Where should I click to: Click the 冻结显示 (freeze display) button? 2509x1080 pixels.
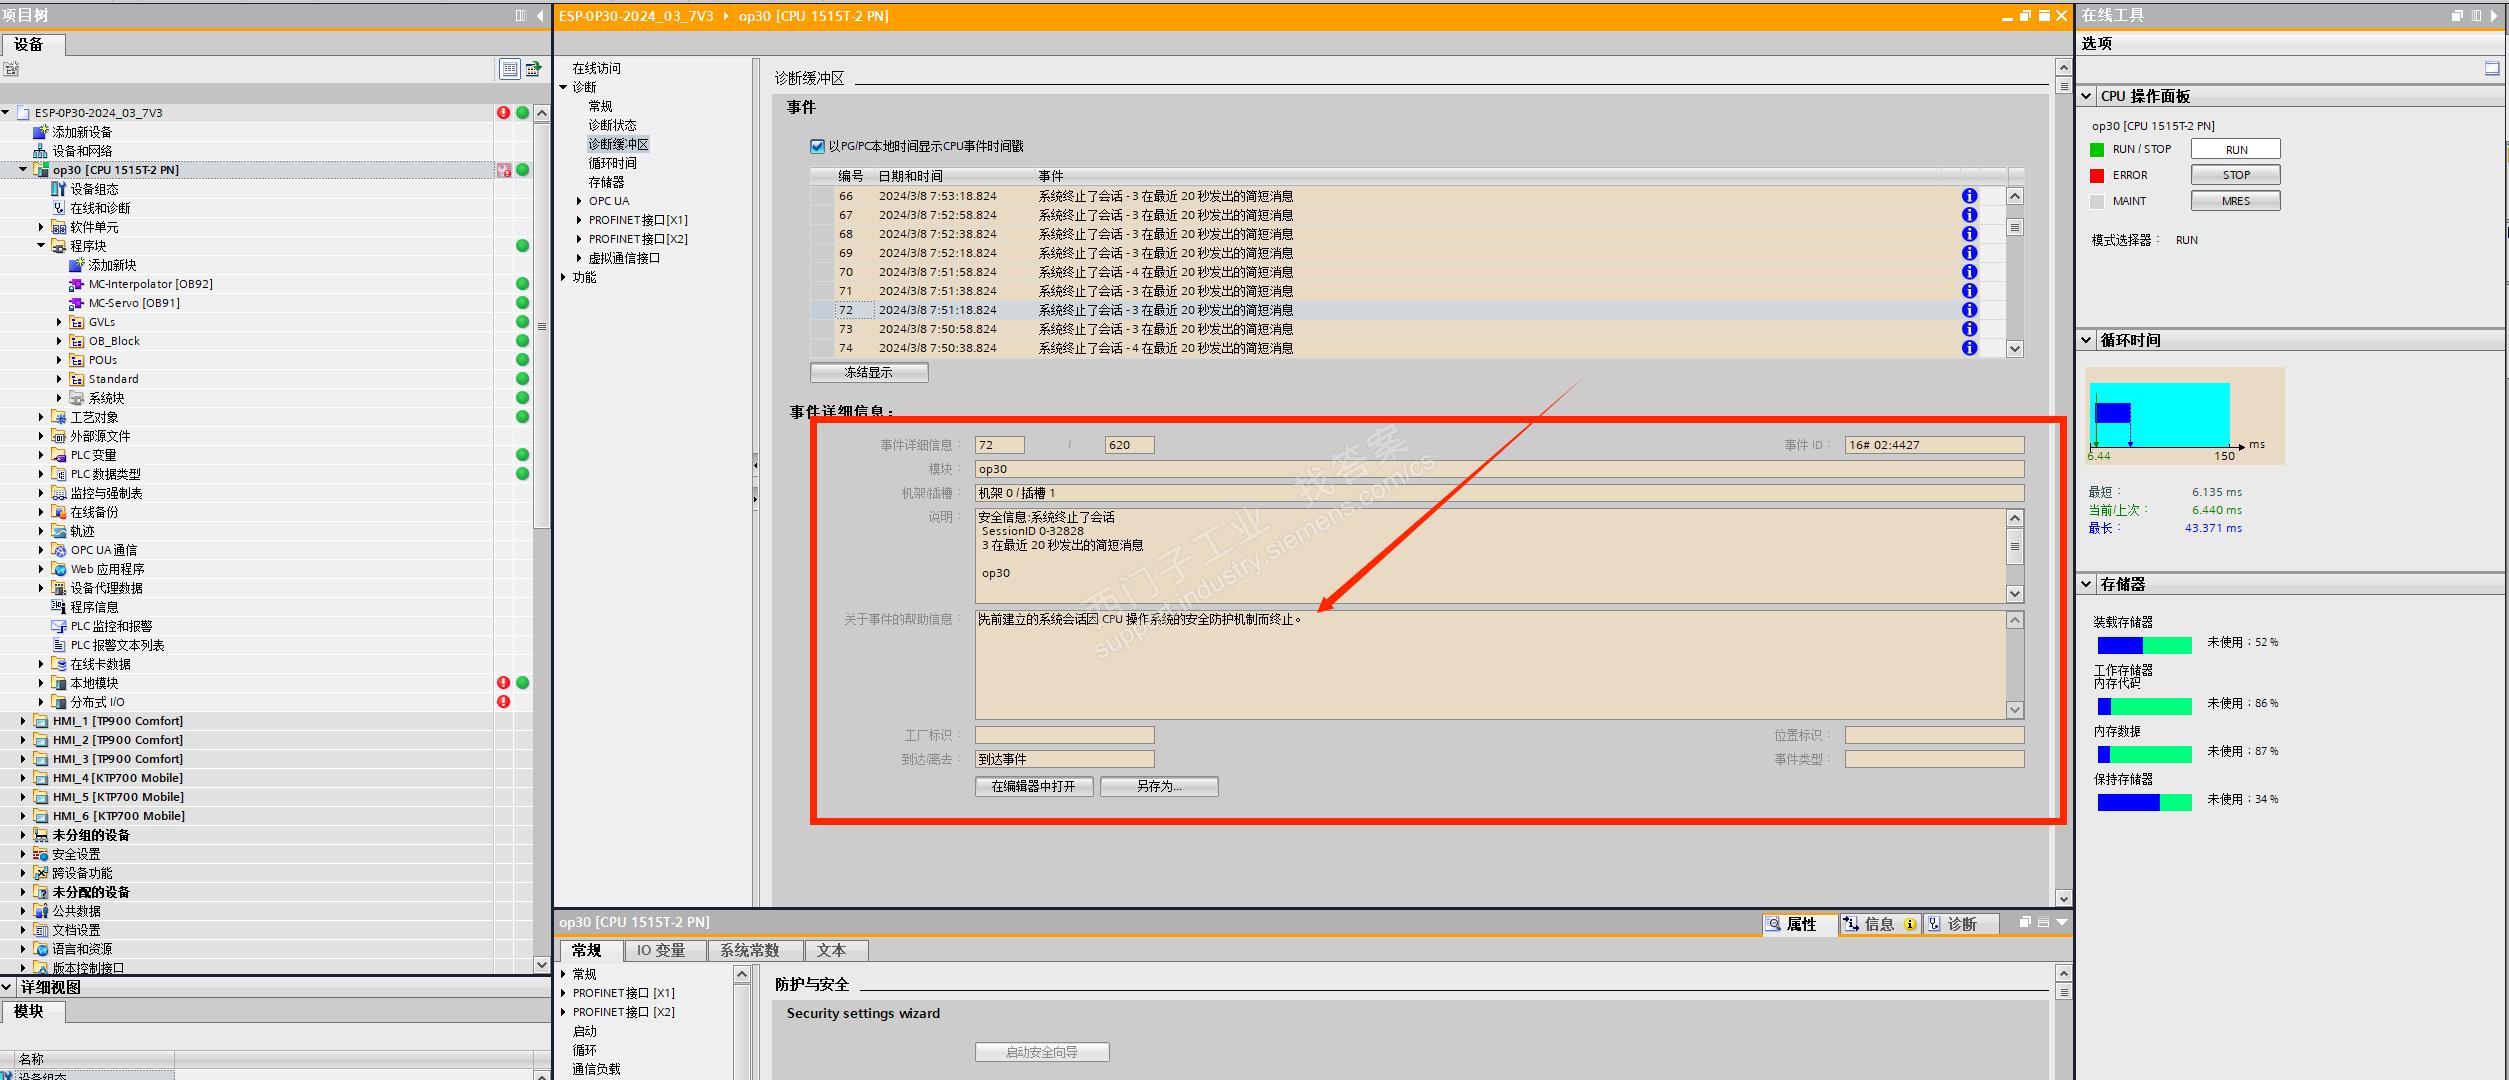click(x=868, y=372)
